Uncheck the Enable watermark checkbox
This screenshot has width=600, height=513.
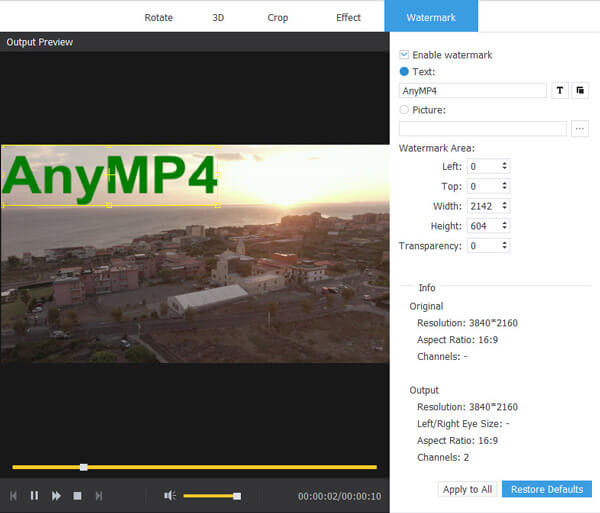(404, 55)
